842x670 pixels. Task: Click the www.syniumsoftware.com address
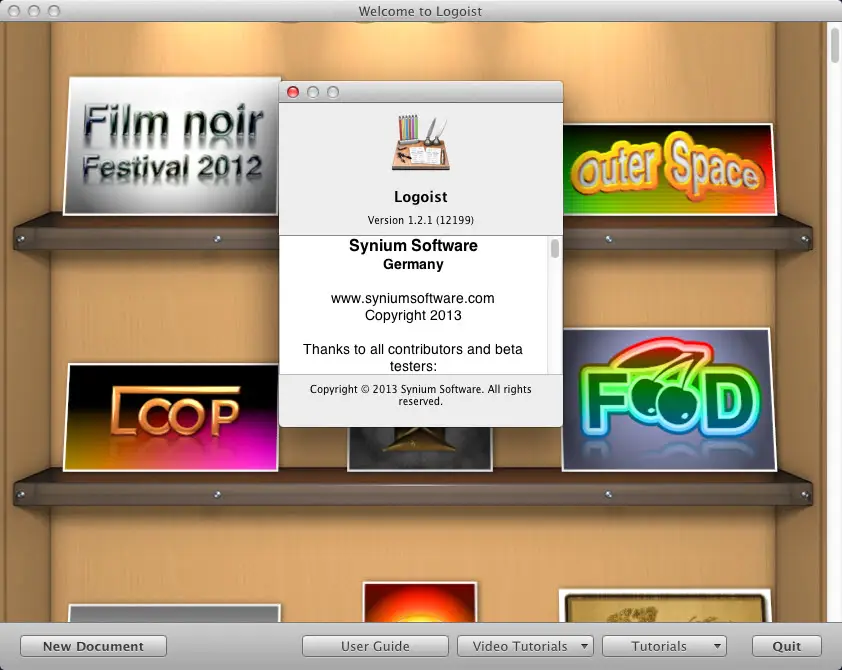(x=412, y=298)
